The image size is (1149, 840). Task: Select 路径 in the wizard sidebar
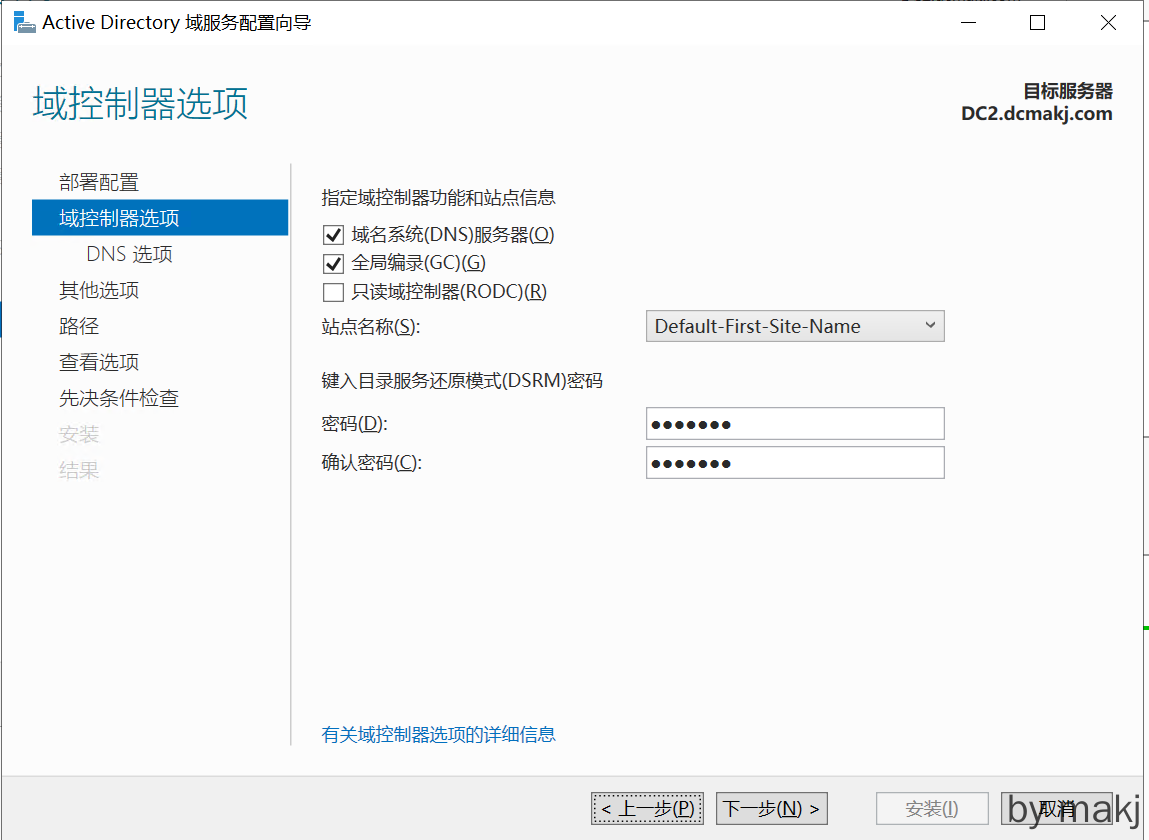click(79, 326)
